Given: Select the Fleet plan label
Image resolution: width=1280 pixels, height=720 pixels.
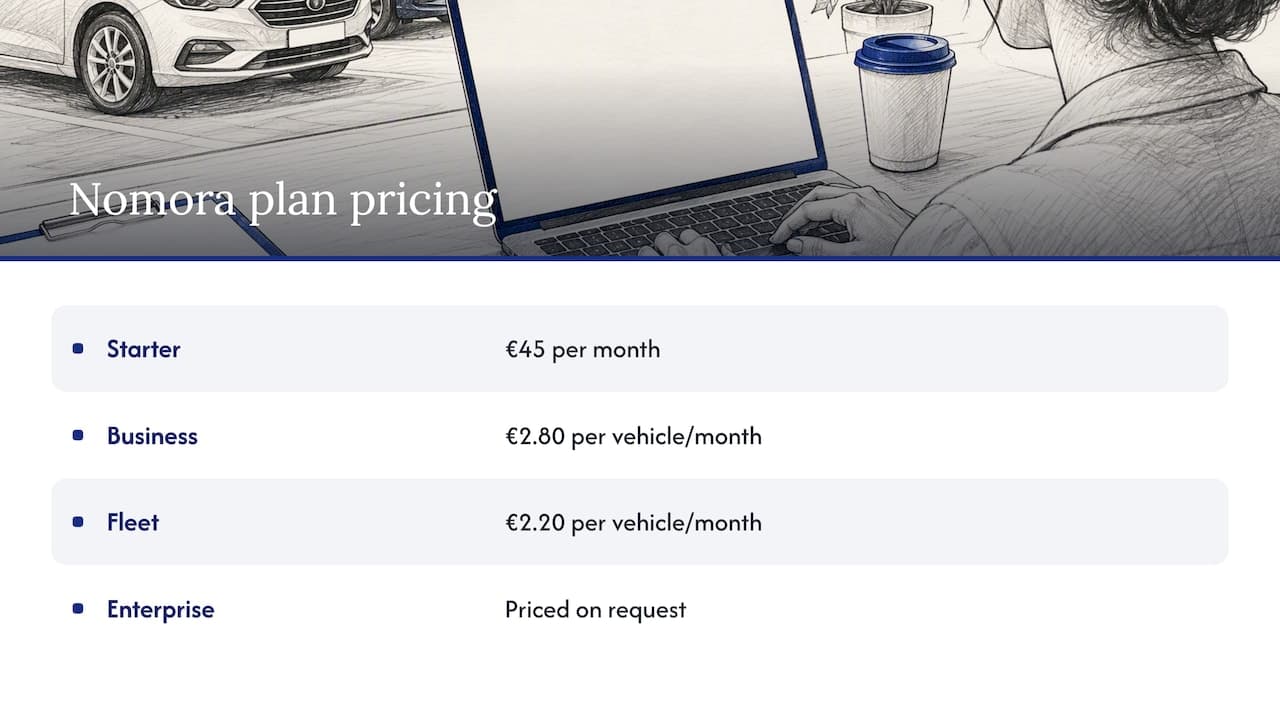Looking at the screenshot, I should coord(133,522).
